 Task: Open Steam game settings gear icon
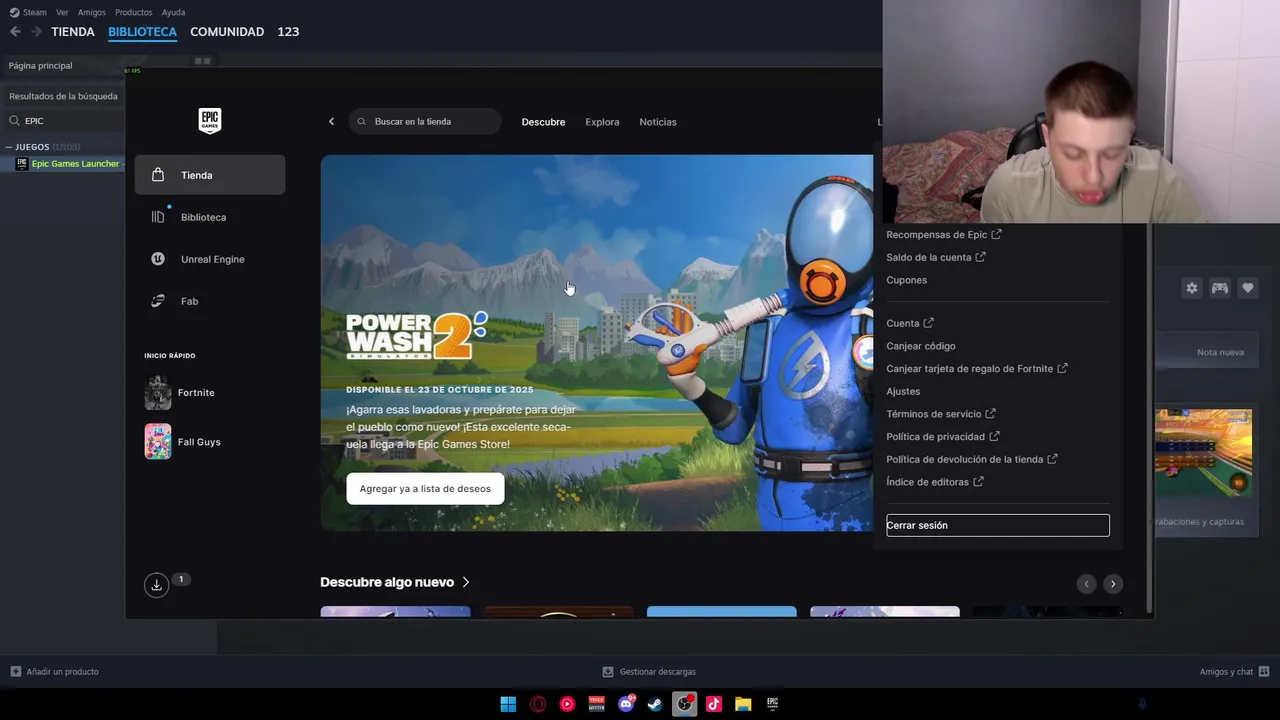1192,288
